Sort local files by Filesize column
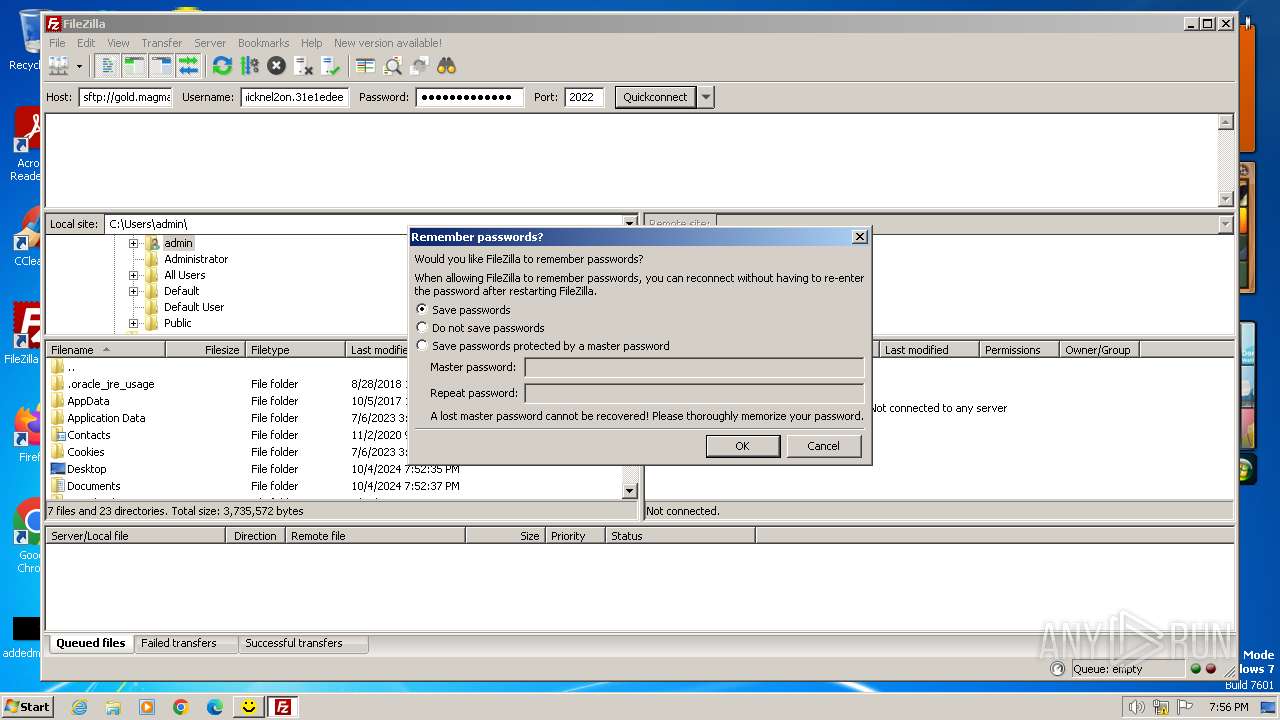 coord(205,350)
